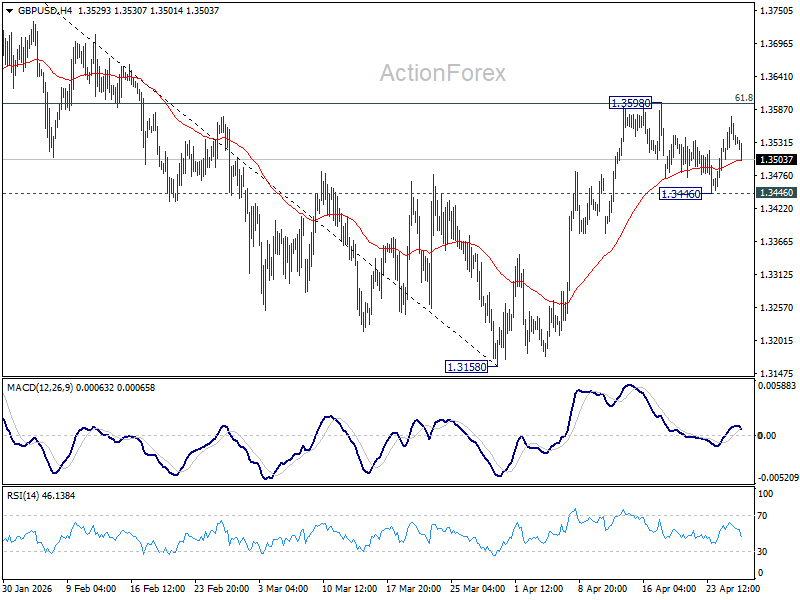Click the 1.34460 level tag on the price axis
Viewport: 800px width, 600px height.
pyautogui.click(x=776, y=192)
